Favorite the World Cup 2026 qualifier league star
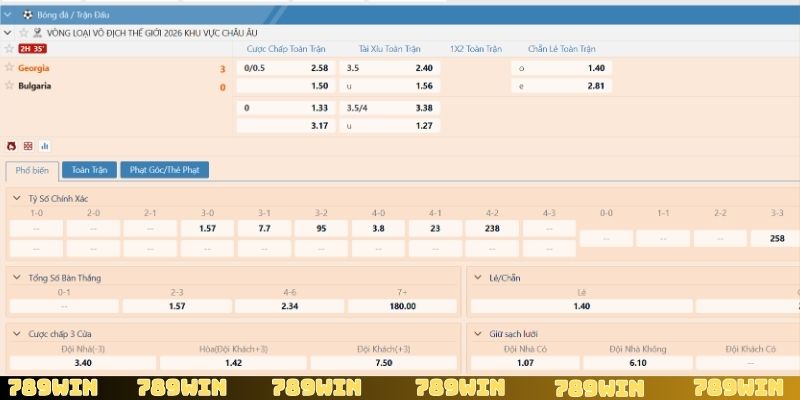The width and height of the screenshot is (800, 400). point(24,33)
